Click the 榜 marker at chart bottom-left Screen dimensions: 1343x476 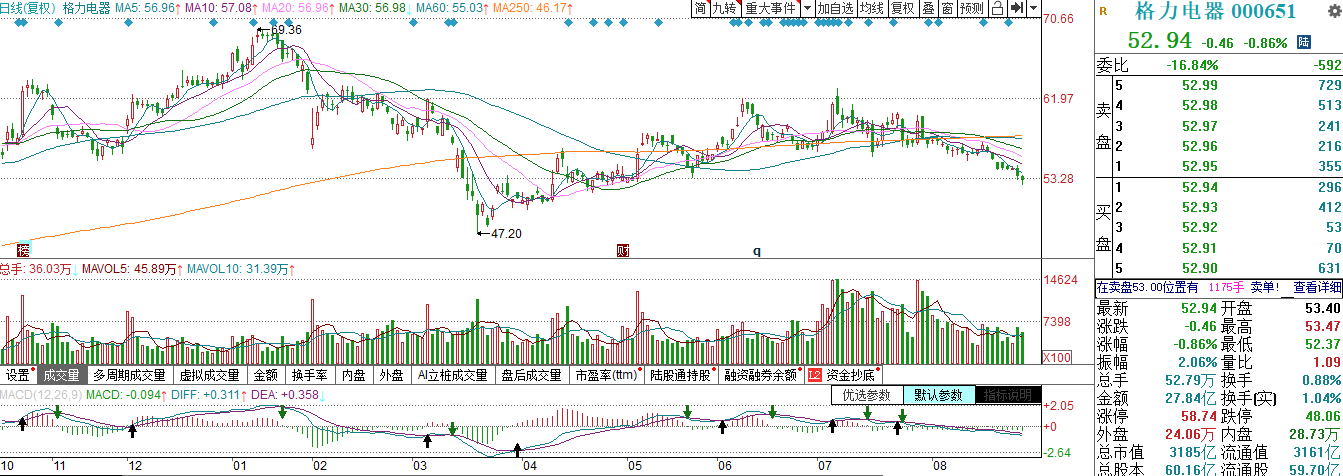[x=24, y=249]
